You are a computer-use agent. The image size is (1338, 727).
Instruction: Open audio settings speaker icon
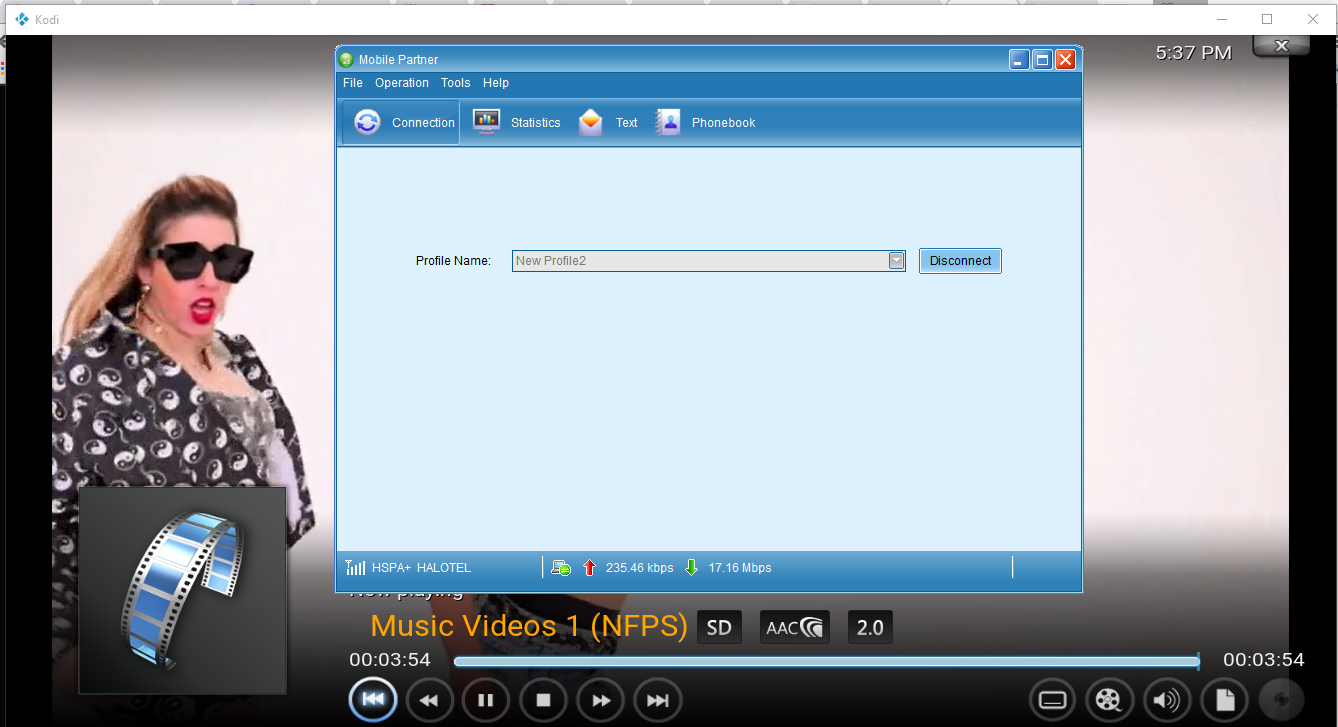tap(1166, 700)
